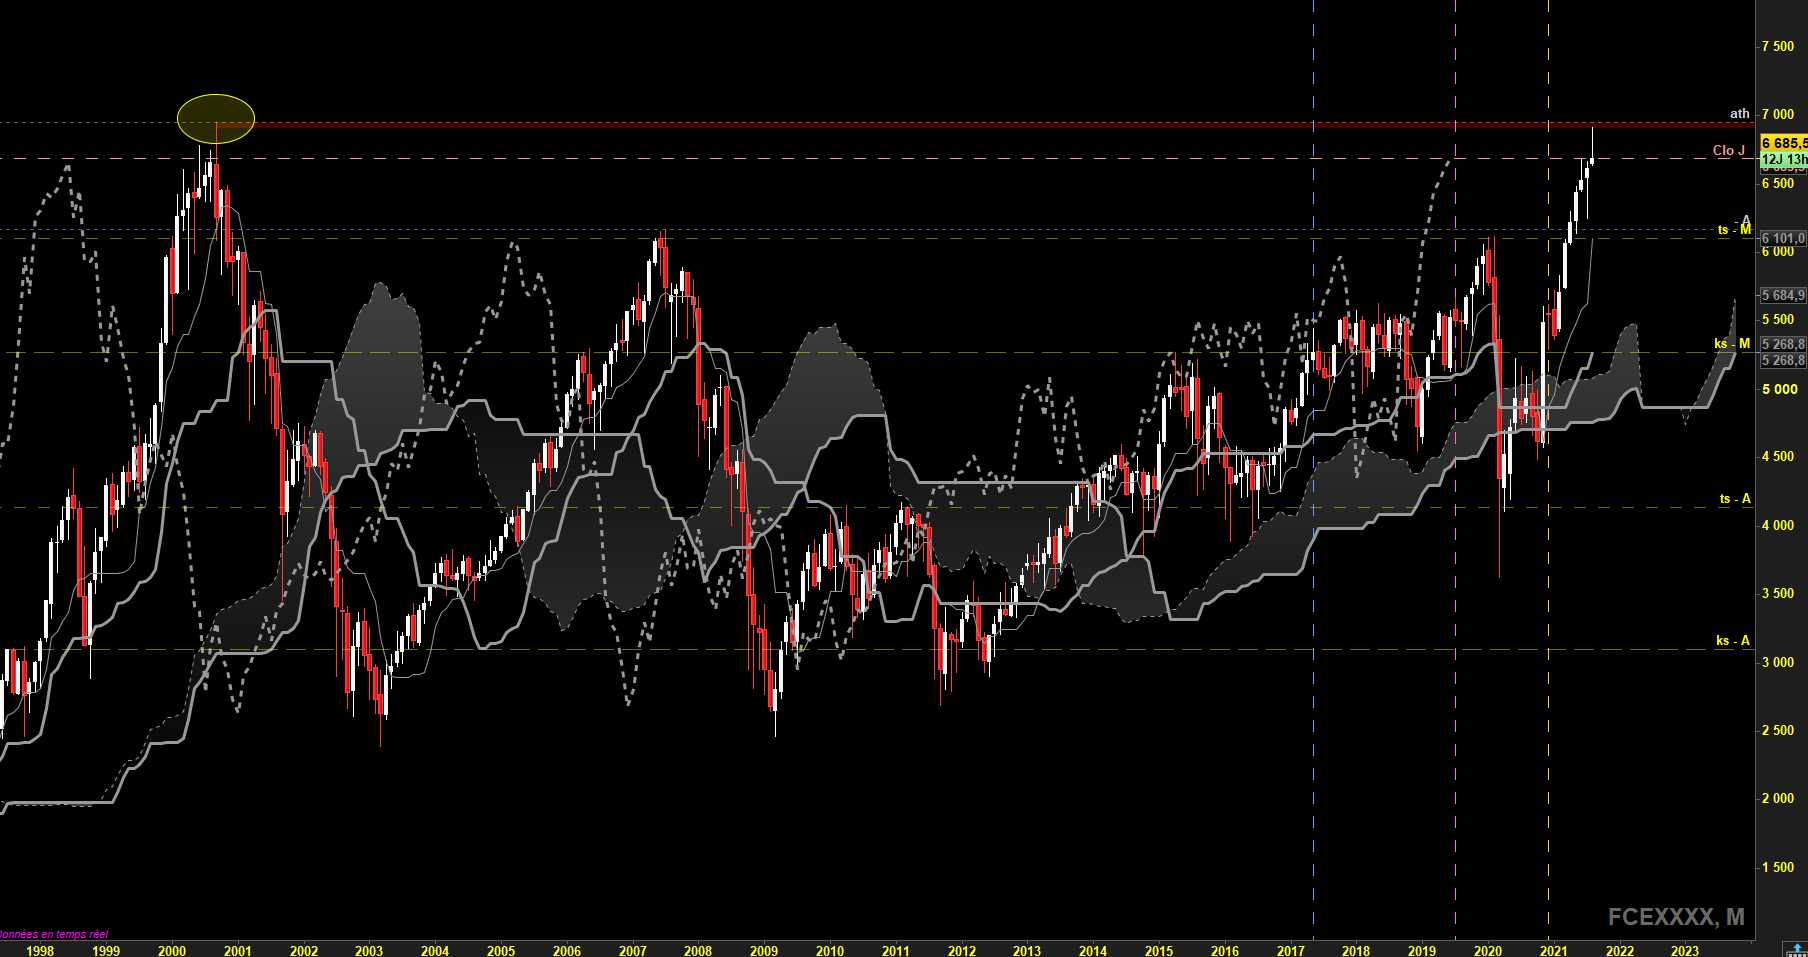The height and width of the screenshot is (957, 1808).
Task: Click the 2017 label on the time axis
Action: (x=1291, y=951)
